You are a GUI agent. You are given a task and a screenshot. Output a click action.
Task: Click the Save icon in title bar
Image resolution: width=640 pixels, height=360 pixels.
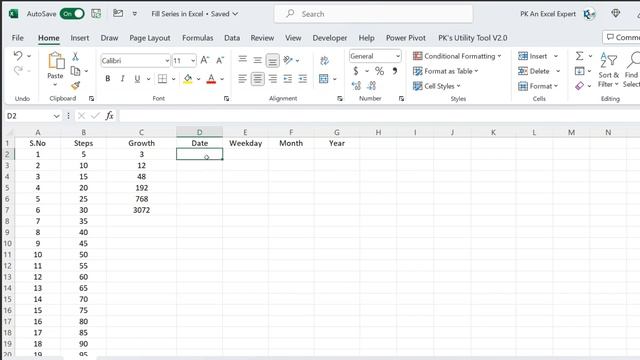tap(96, 13)
